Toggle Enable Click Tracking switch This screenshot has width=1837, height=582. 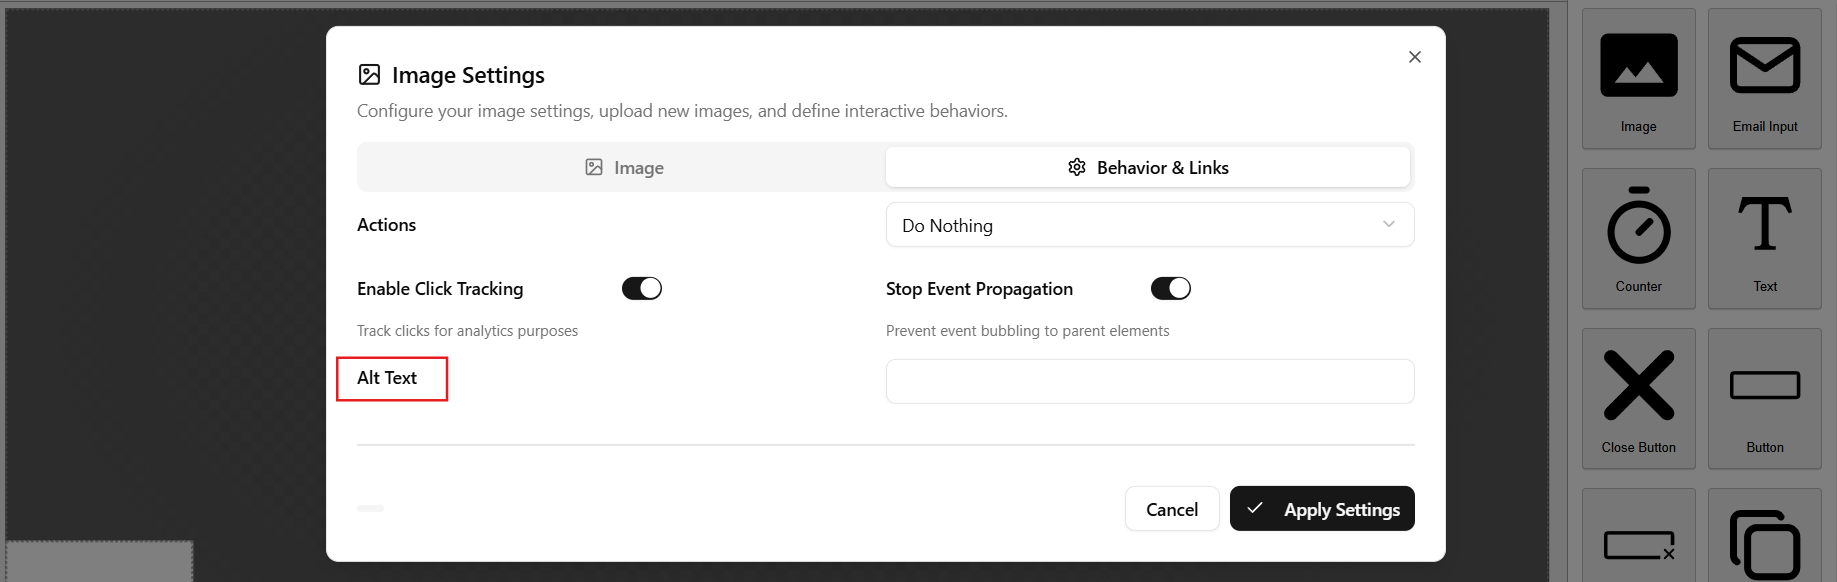[x=642, y=289]
